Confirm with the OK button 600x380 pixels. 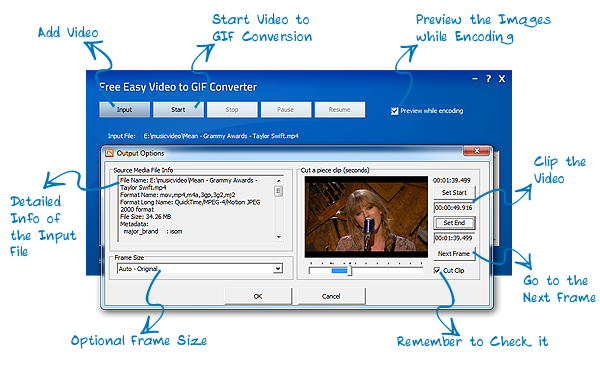258,296
